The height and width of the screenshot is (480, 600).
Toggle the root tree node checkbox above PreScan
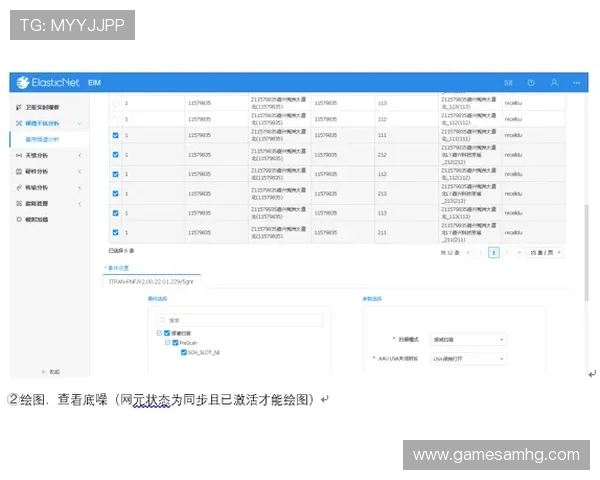[x=167, y=333]
